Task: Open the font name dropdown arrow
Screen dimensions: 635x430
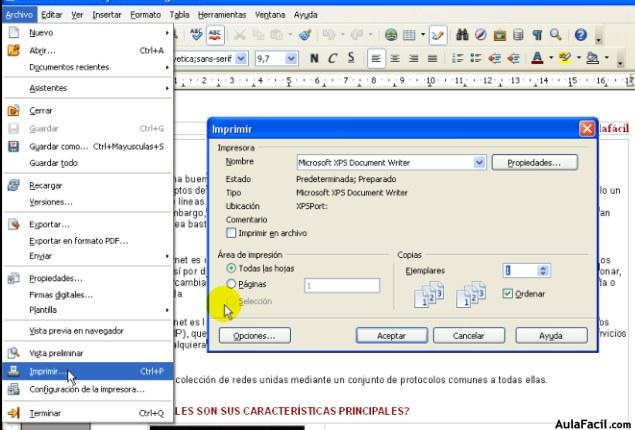Action: [241, 59]
